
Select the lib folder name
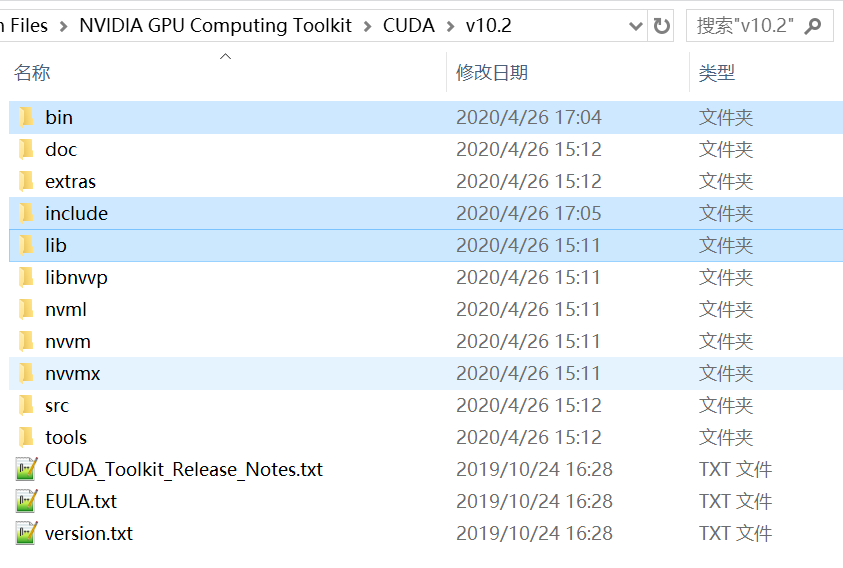coord(56,245)
